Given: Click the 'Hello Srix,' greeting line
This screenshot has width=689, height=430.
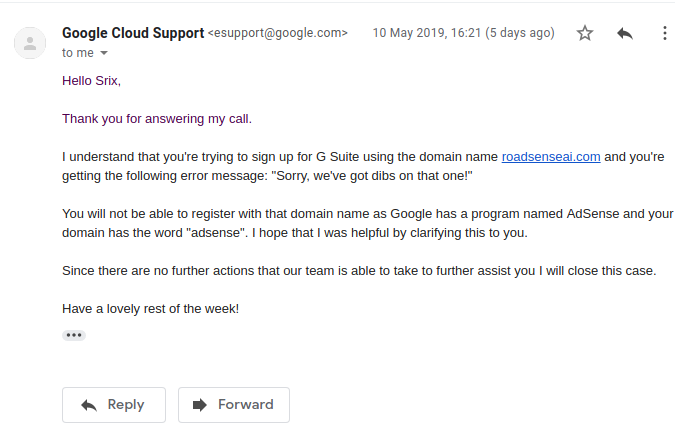Looking at the screenshot, I should point(91,81).
